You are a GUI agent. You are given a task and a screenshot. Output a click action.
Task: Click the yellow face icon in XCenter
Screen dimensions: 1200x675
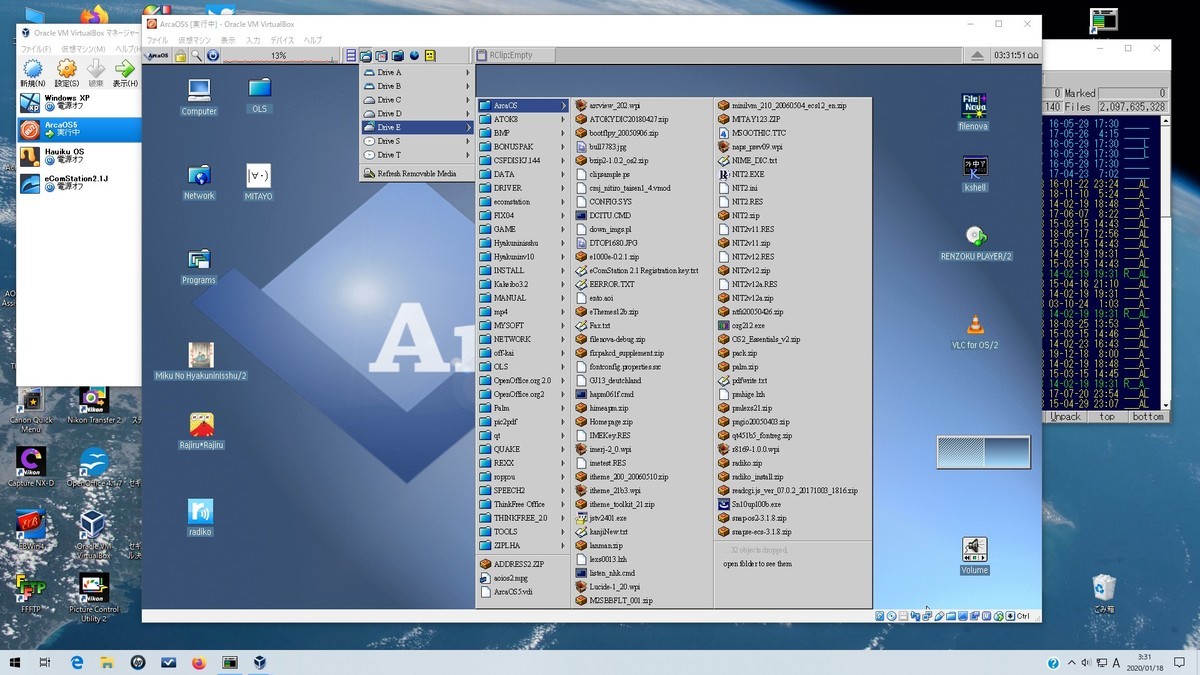(430, 55)
